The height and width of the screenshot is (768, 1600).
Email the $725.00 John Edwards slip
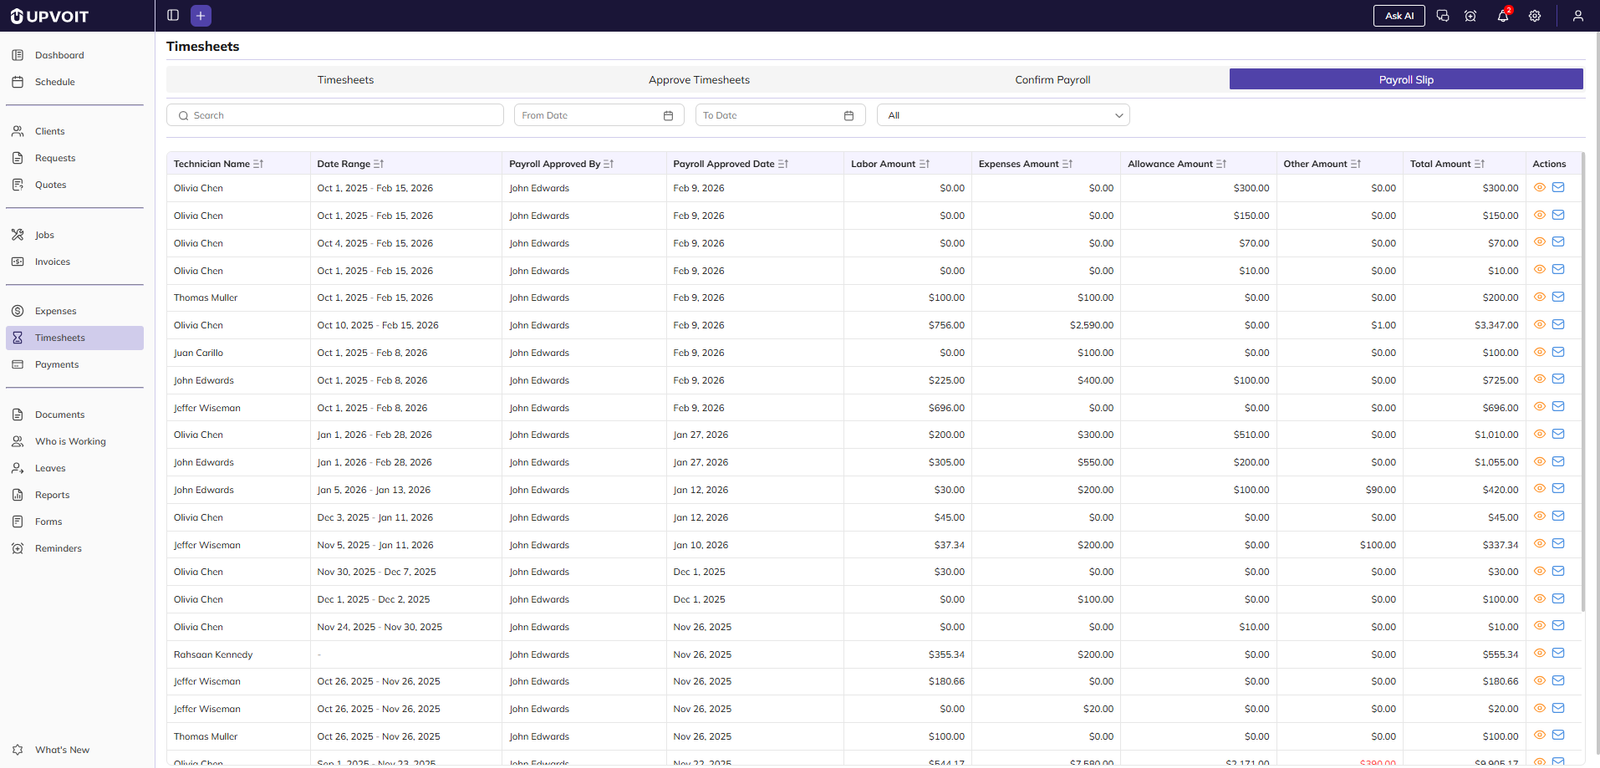pos(1558,379)
